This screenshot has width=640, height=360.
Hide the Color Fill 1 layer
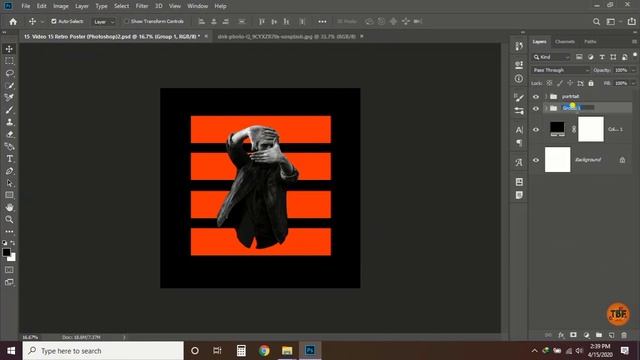[x=536, y=130]
